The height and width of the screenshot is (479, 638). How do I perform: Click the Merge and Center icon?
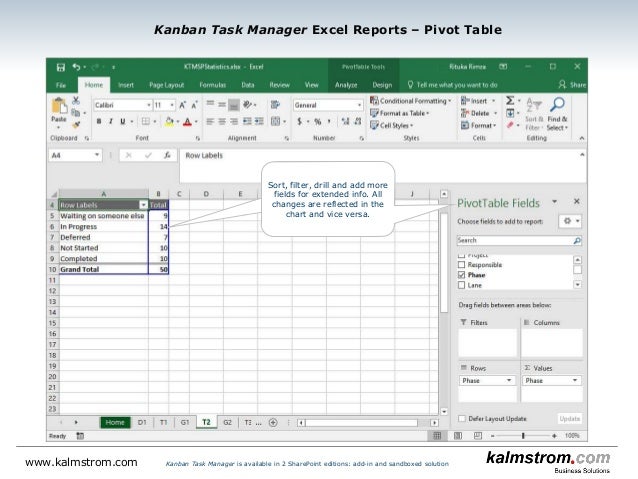[x=275, y=121]
